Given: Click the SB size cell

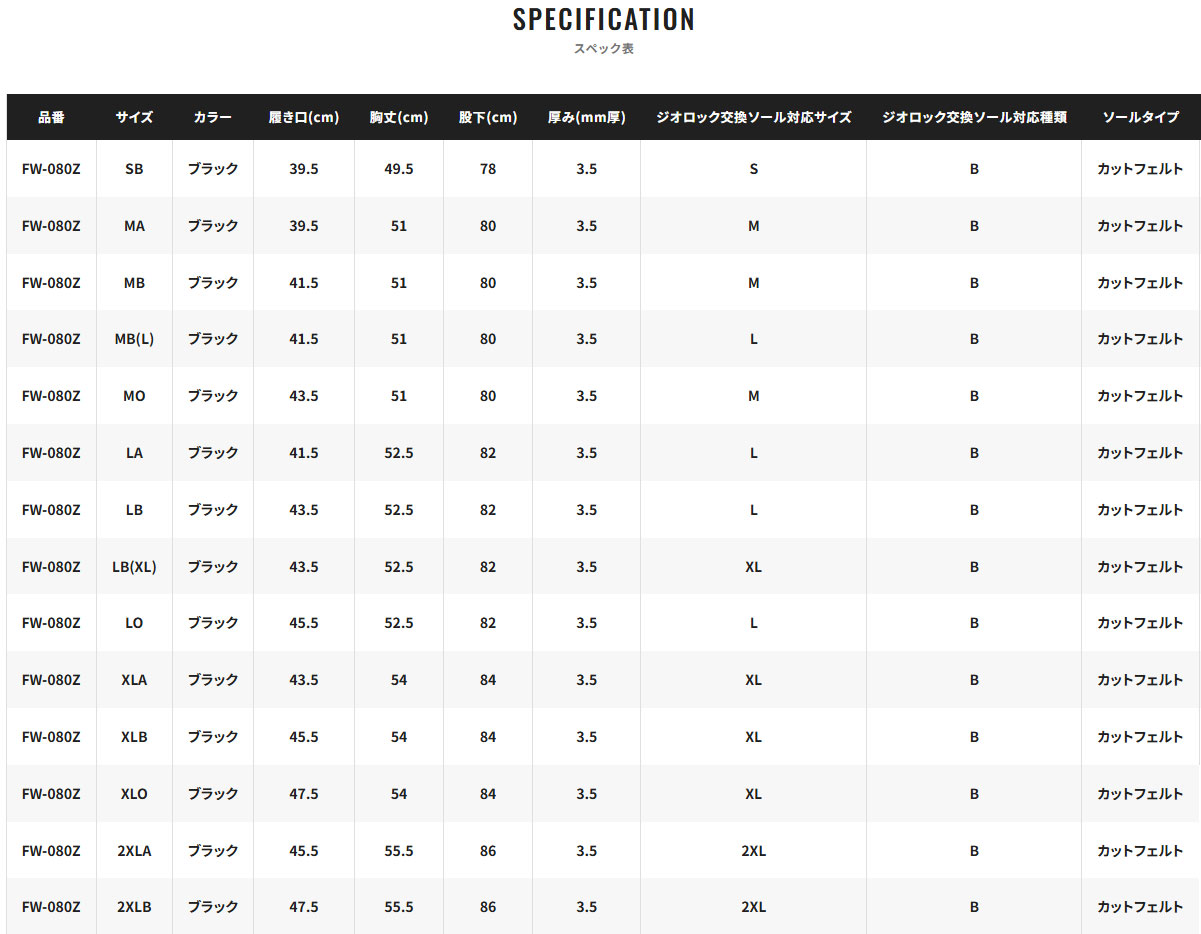Looking at the screenshot, I should (134, 169).
